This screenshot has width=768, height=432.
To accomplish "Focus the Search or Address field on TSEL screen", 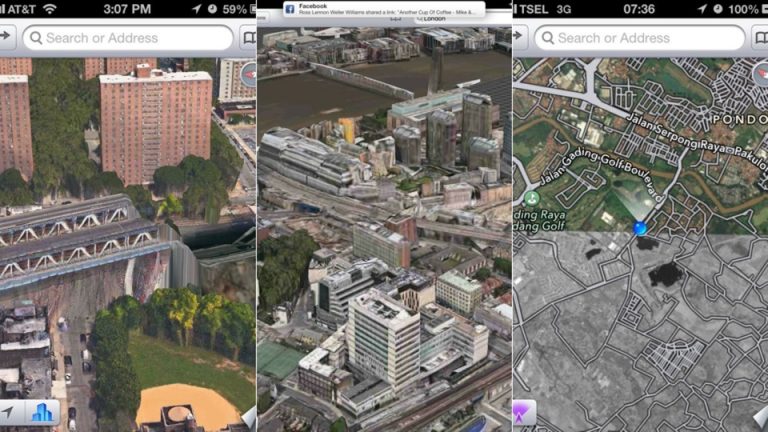I will 640,38.
